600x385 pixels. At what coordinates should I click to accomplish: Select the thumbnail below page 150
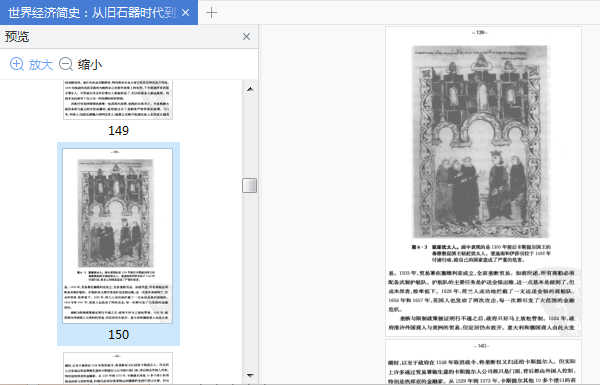[117, 368]
